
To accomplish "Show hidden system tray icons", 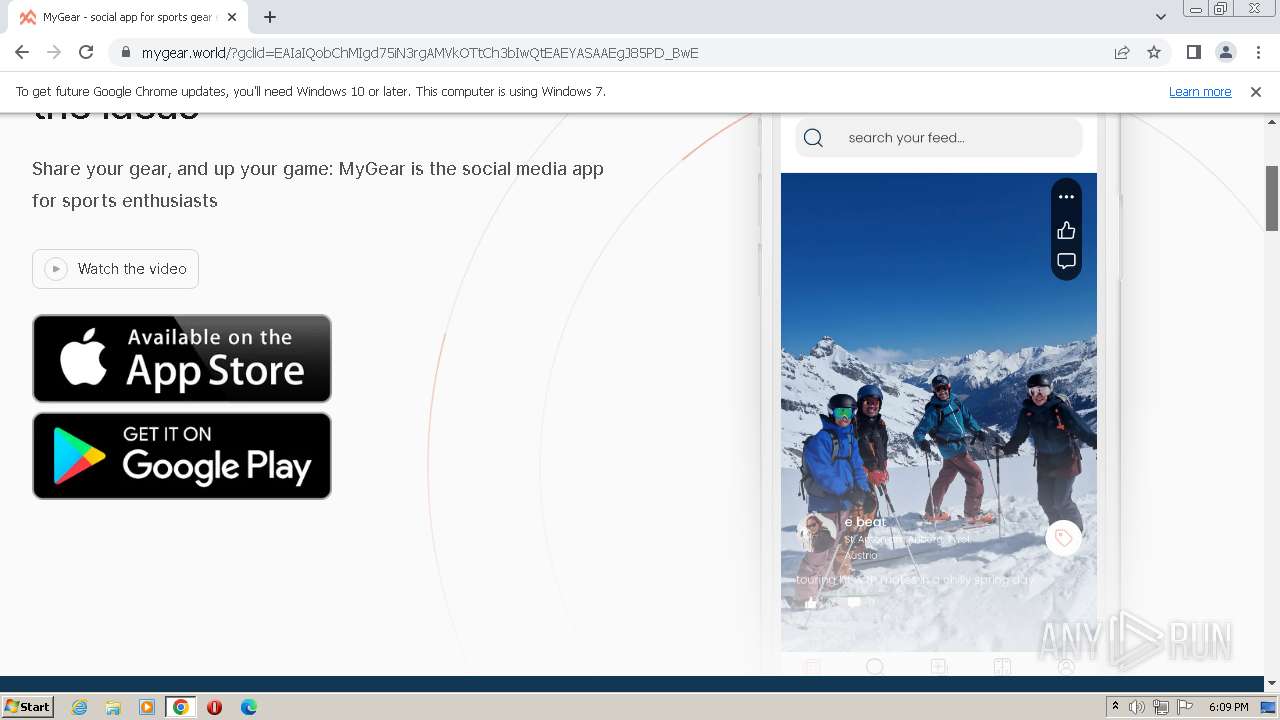I will [x=1115, y=707].
